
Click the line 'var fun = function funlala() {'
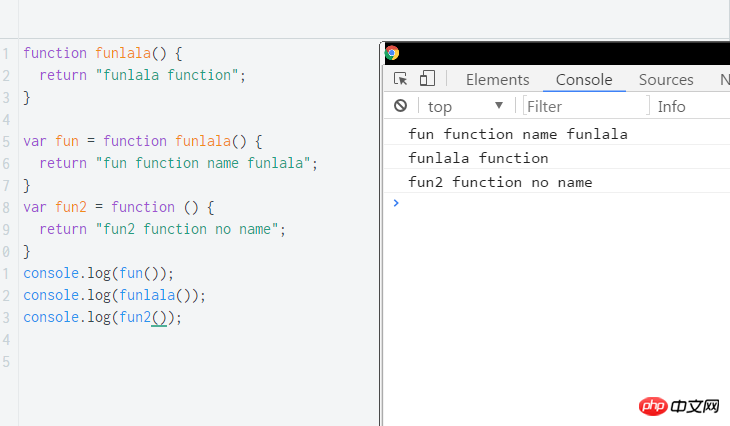tap(143, 141)
